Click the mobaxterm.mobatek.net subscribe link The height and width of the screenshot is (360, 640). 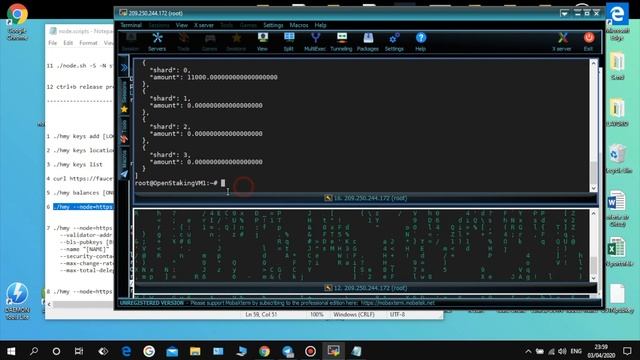click(x=398, y=303)
